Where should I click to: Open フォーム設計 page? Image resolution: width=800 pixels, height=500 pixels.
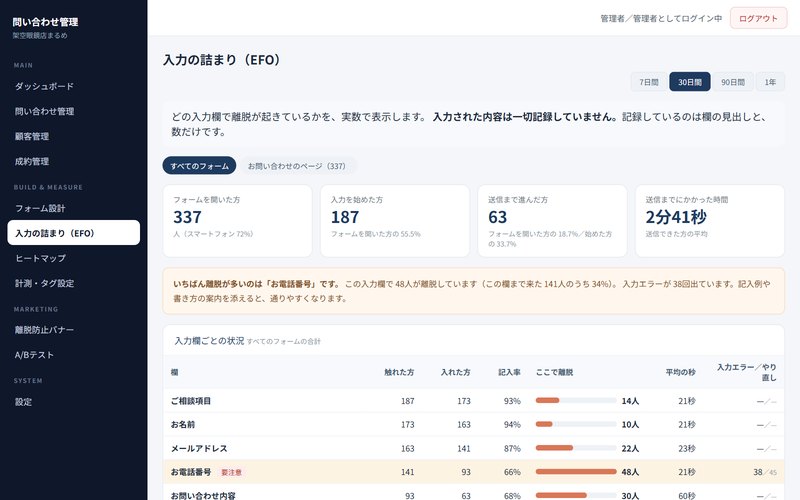pos(73,208)
